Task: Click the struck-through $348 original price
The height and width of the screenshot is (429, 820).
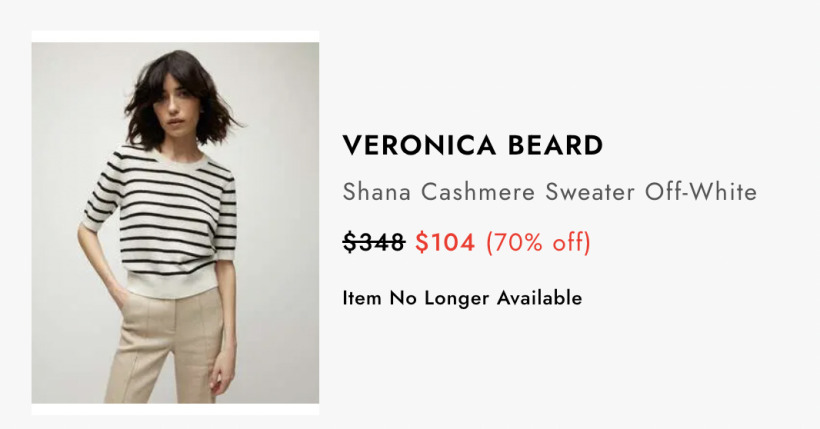Action: (374, 242)
